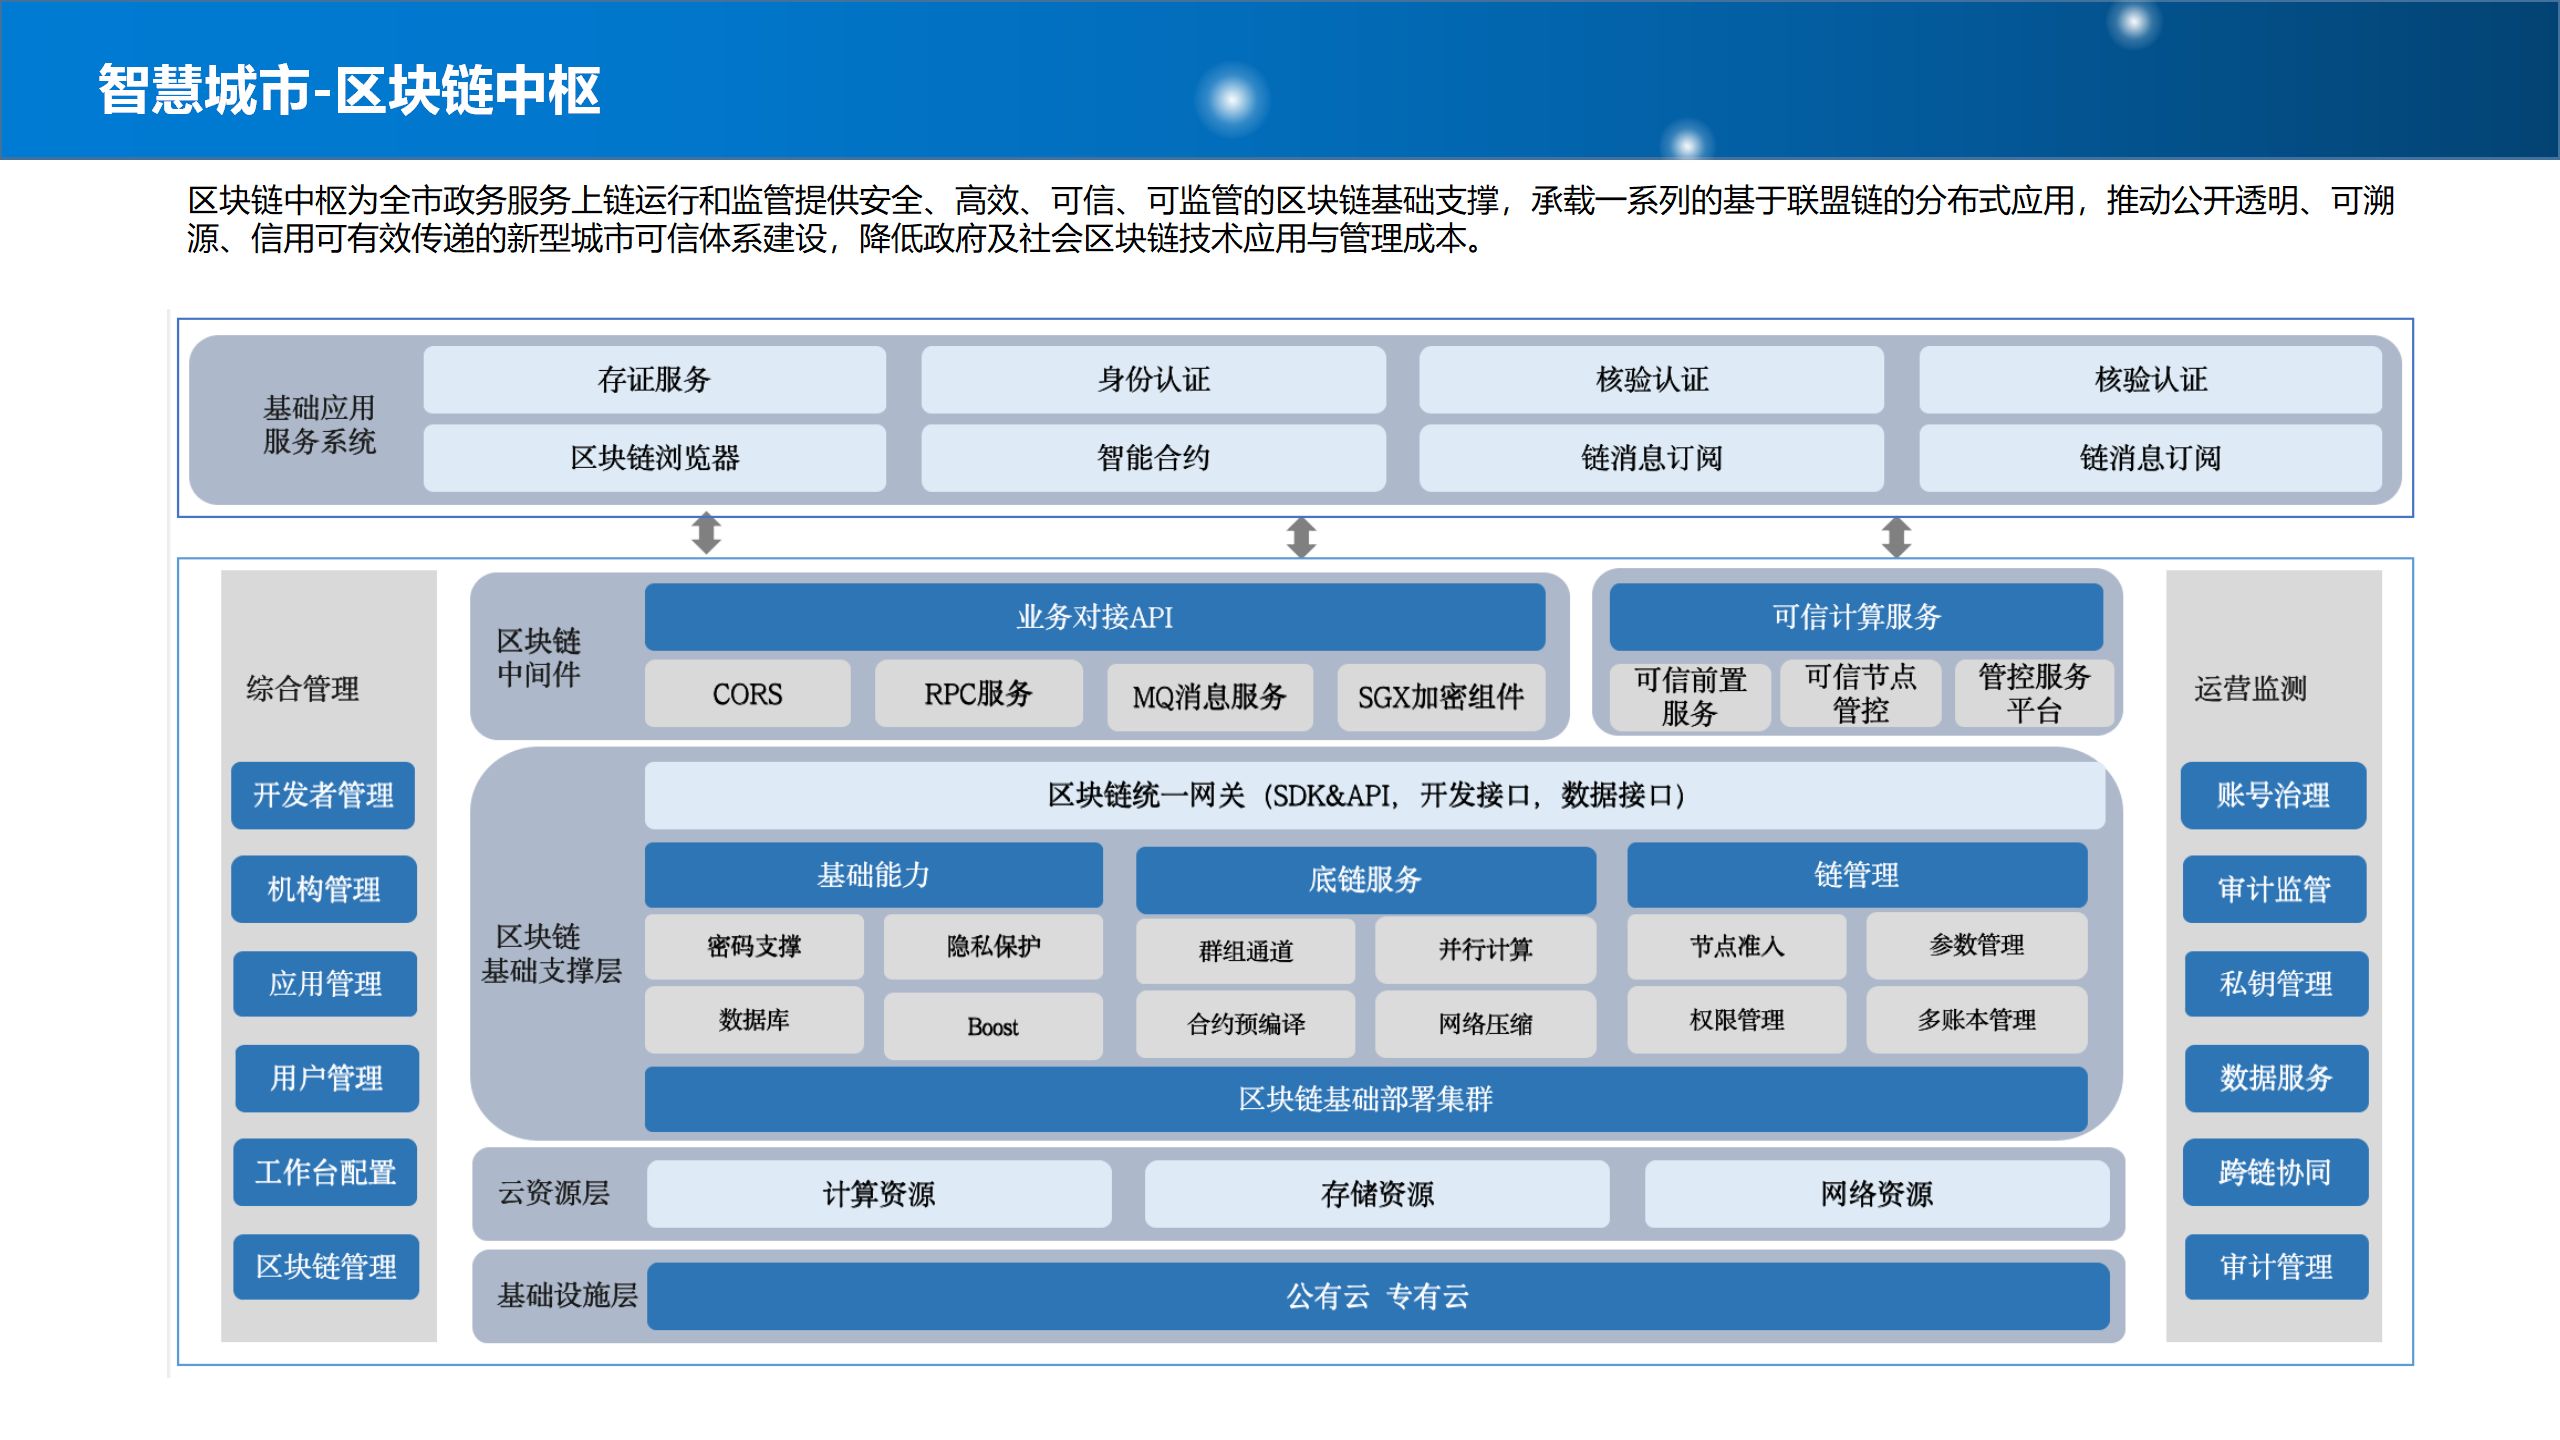Click the 运营监测 heading
The width and height of the screenshot is (2560, 1440).
click(x=2250, y=688)
